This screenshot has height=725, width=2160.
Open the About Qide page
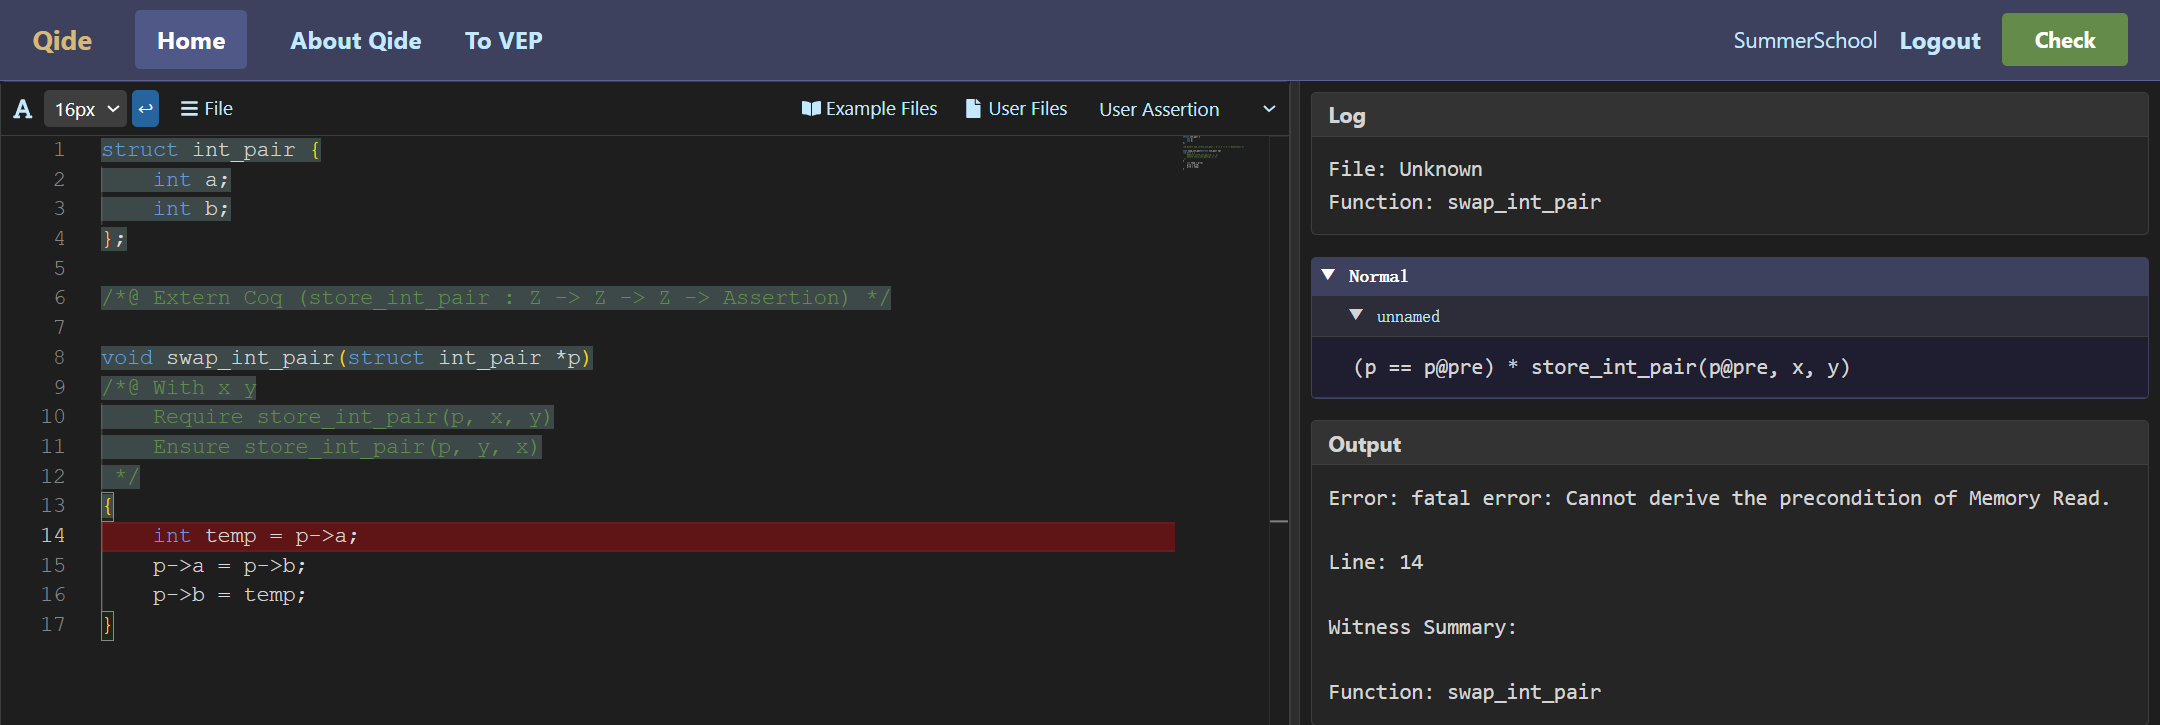pos(356,40)
